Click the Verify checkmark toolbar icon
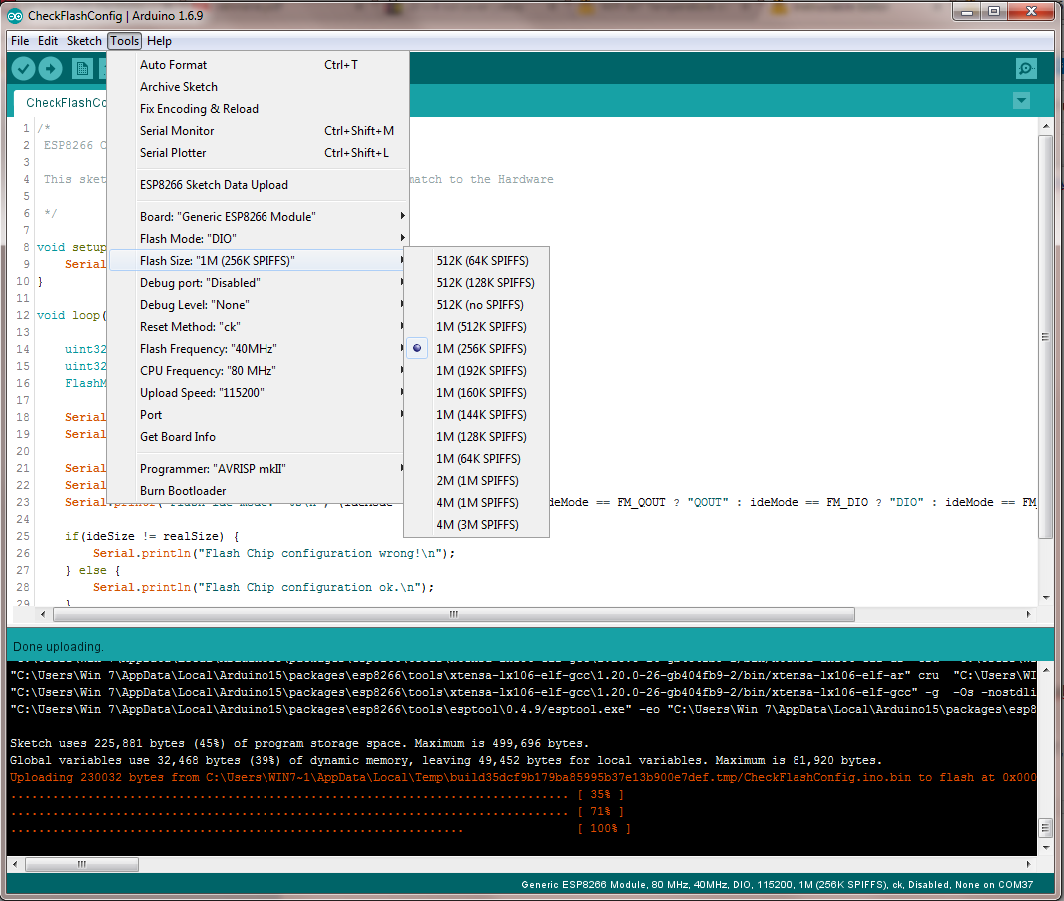This screenshot has width=1064, height=901. point(24,68)
